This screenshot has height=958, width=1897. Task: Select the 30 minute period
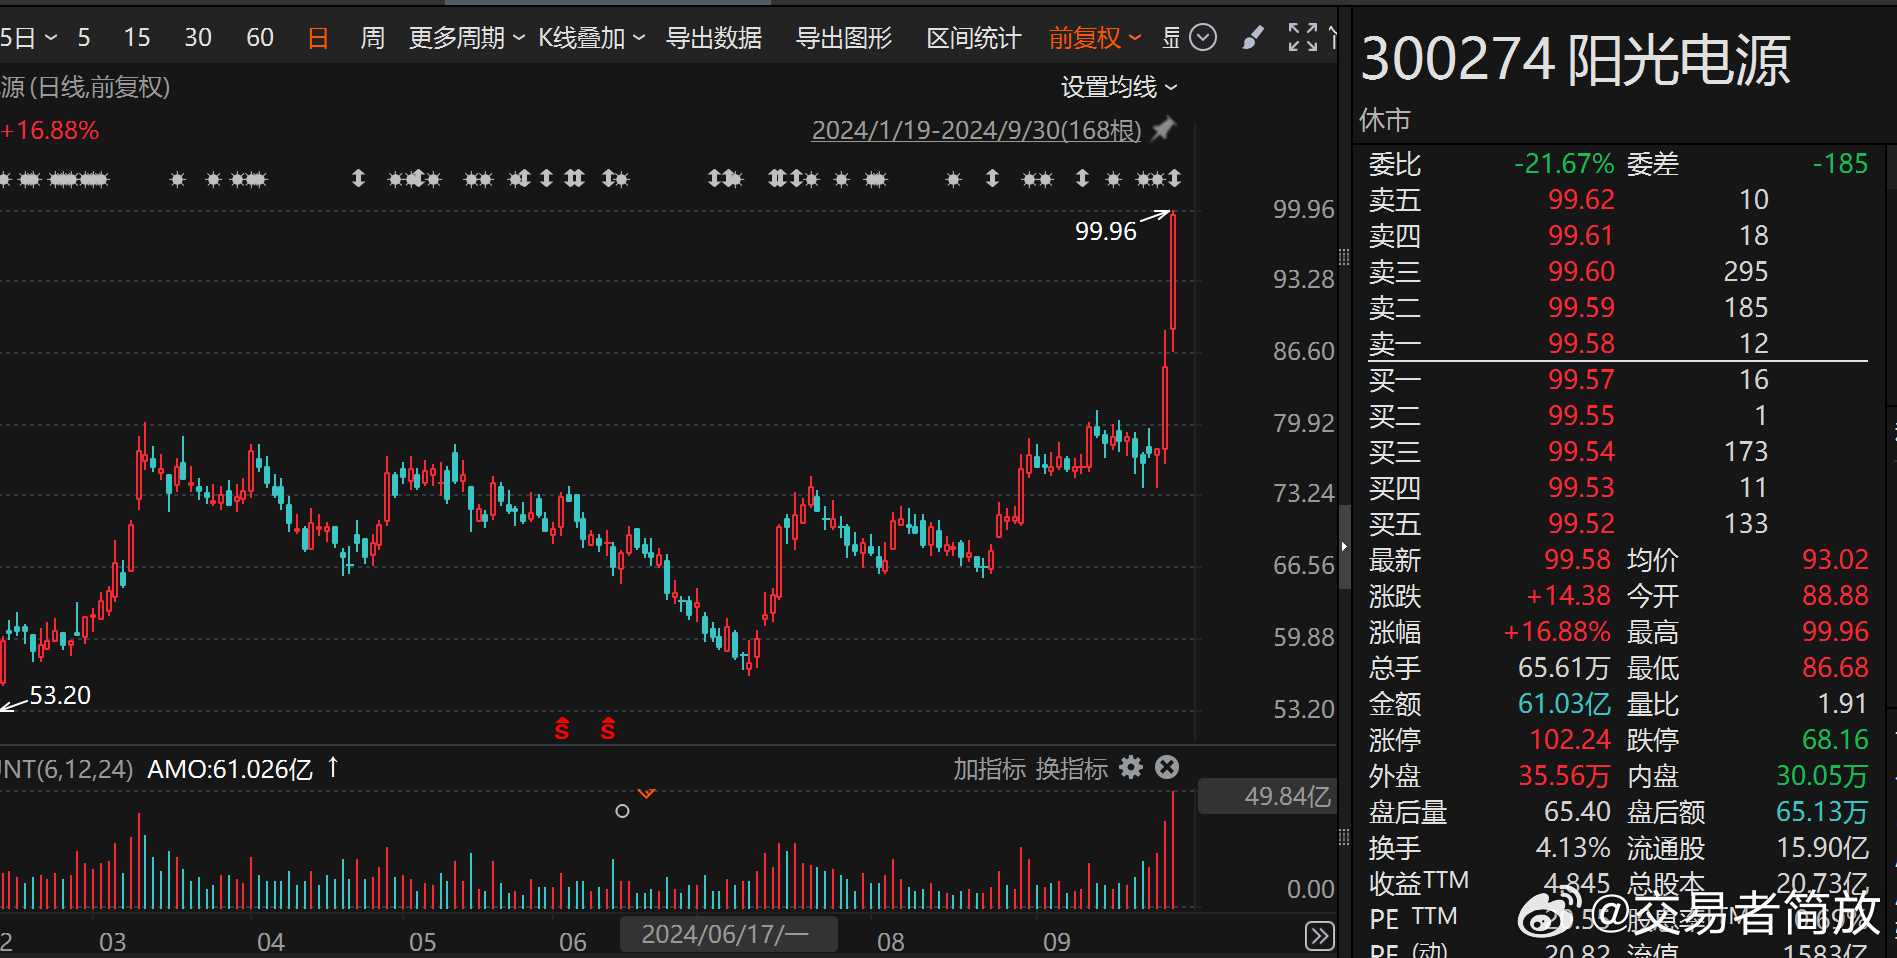(x=198, y=38)
